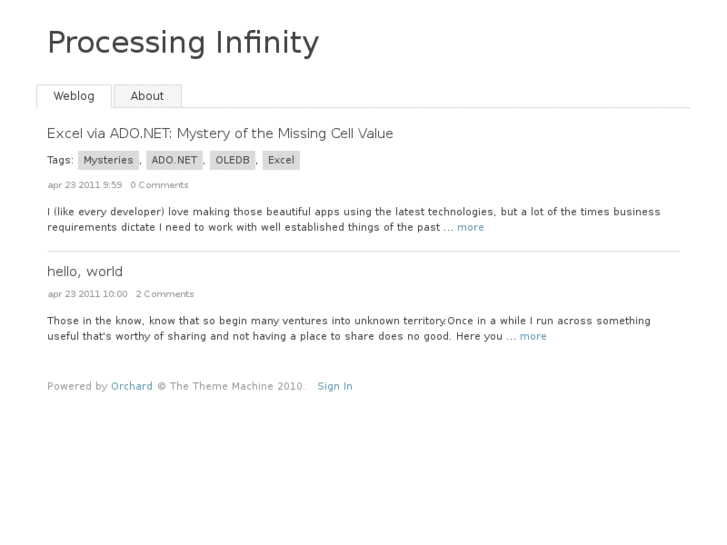Image resolution: width=727 pixels, height=545 pixels.
Task: Click the apr 23 2011 9:59 date
Action: (85, 185)
